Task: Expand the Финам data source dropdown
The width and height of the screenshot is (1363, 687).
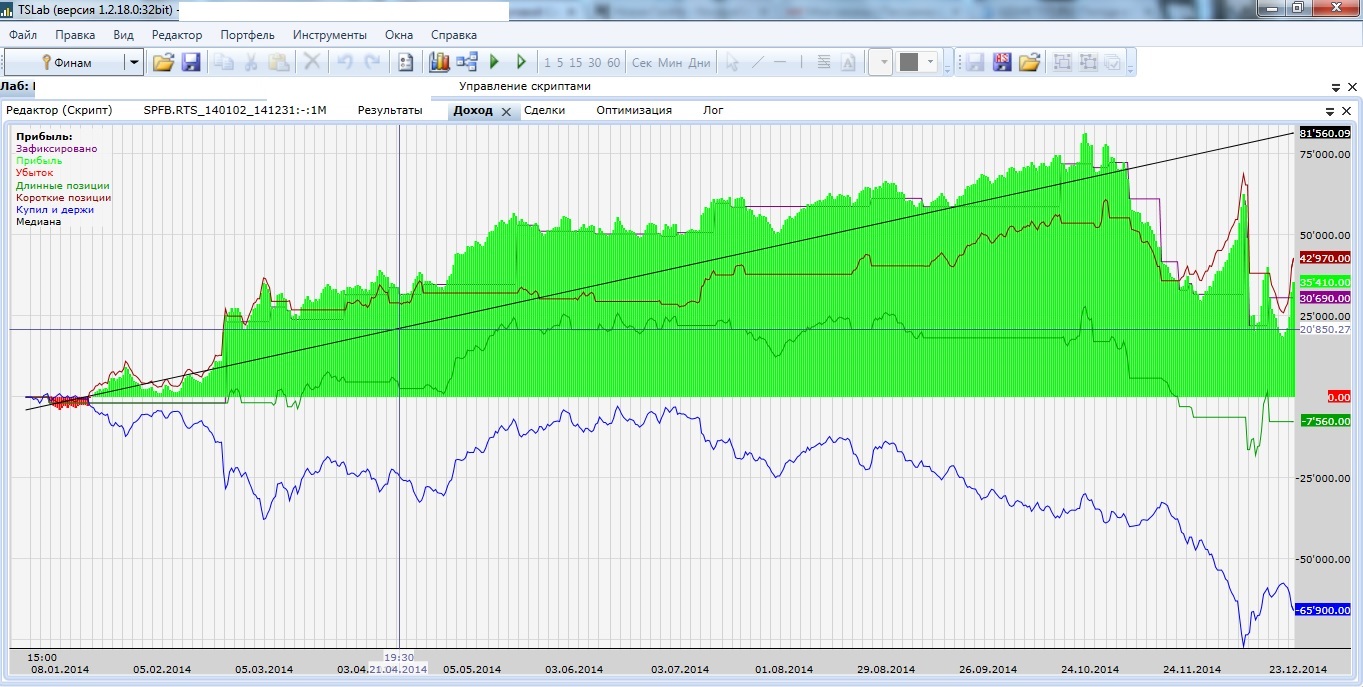Action: (133, 62)
